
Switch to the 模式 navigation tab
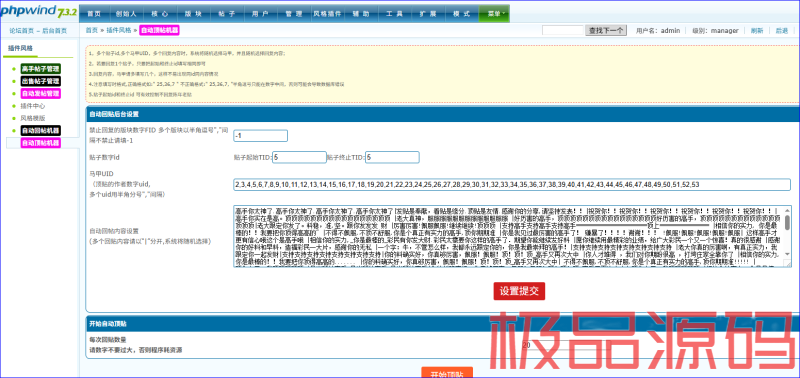pyautogui.click(x=462, y=14)
